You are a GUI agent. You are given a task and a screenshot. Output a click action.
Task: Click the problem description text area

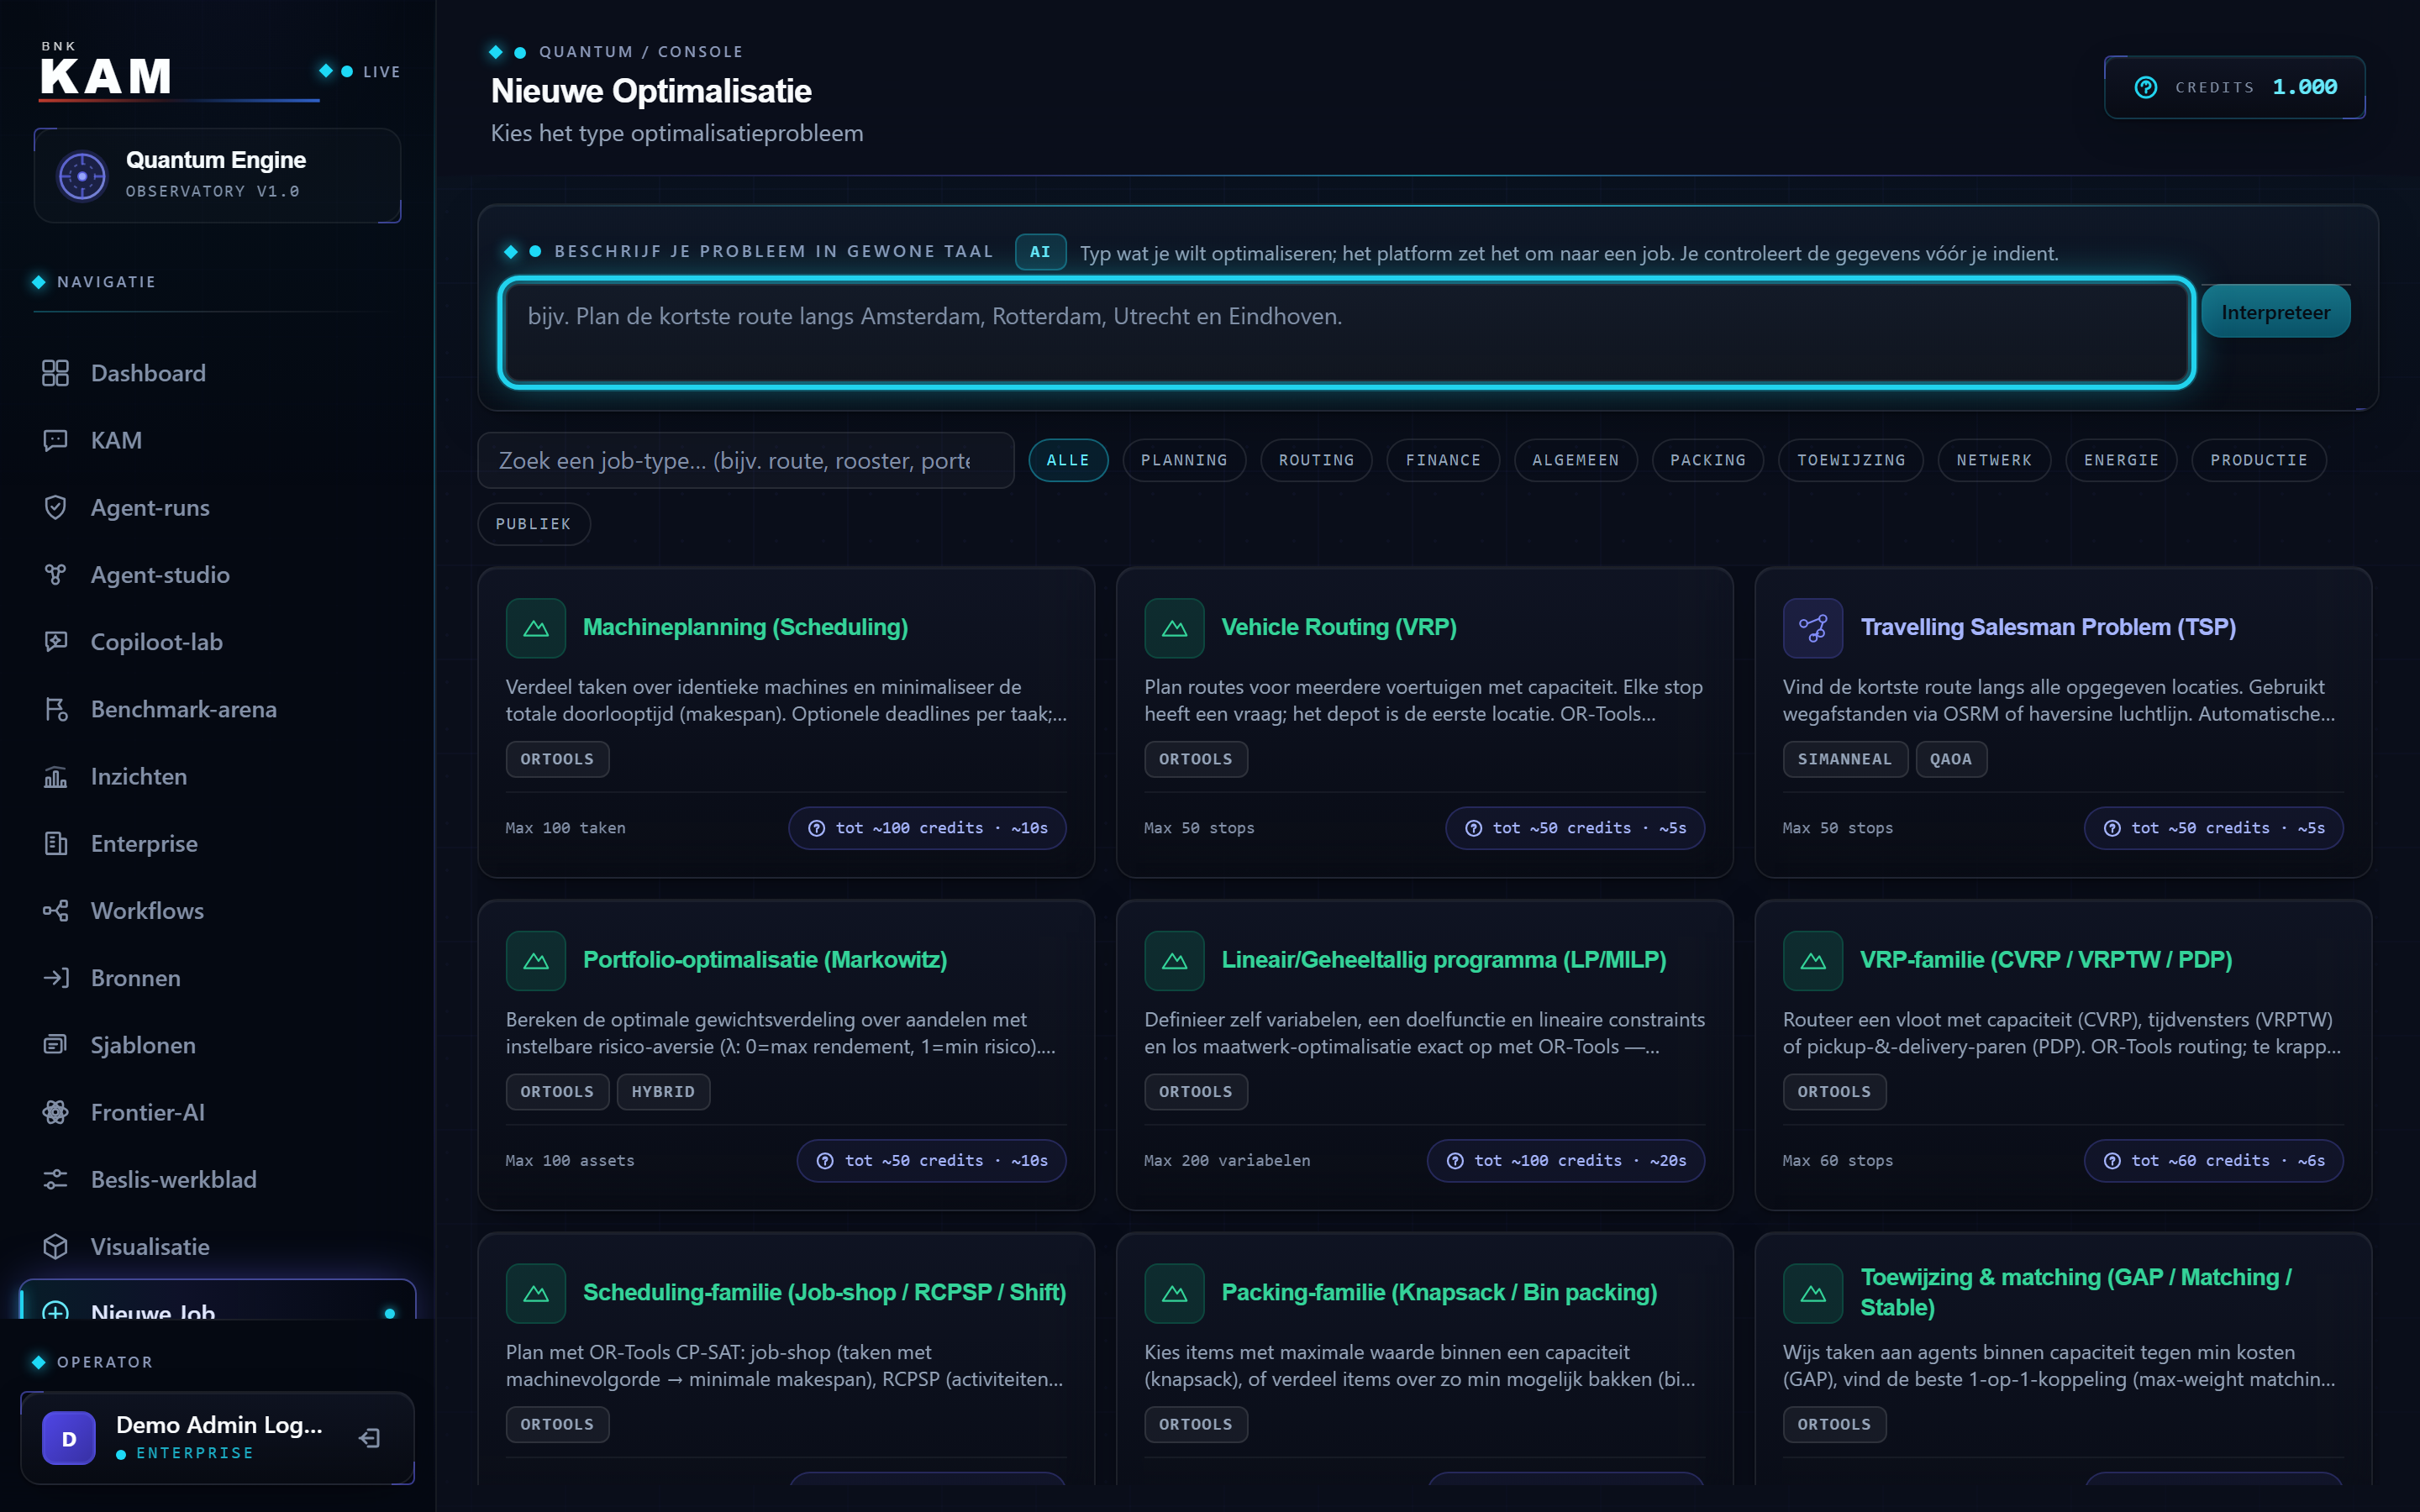pyautogui.click(x=1346, y=332)
